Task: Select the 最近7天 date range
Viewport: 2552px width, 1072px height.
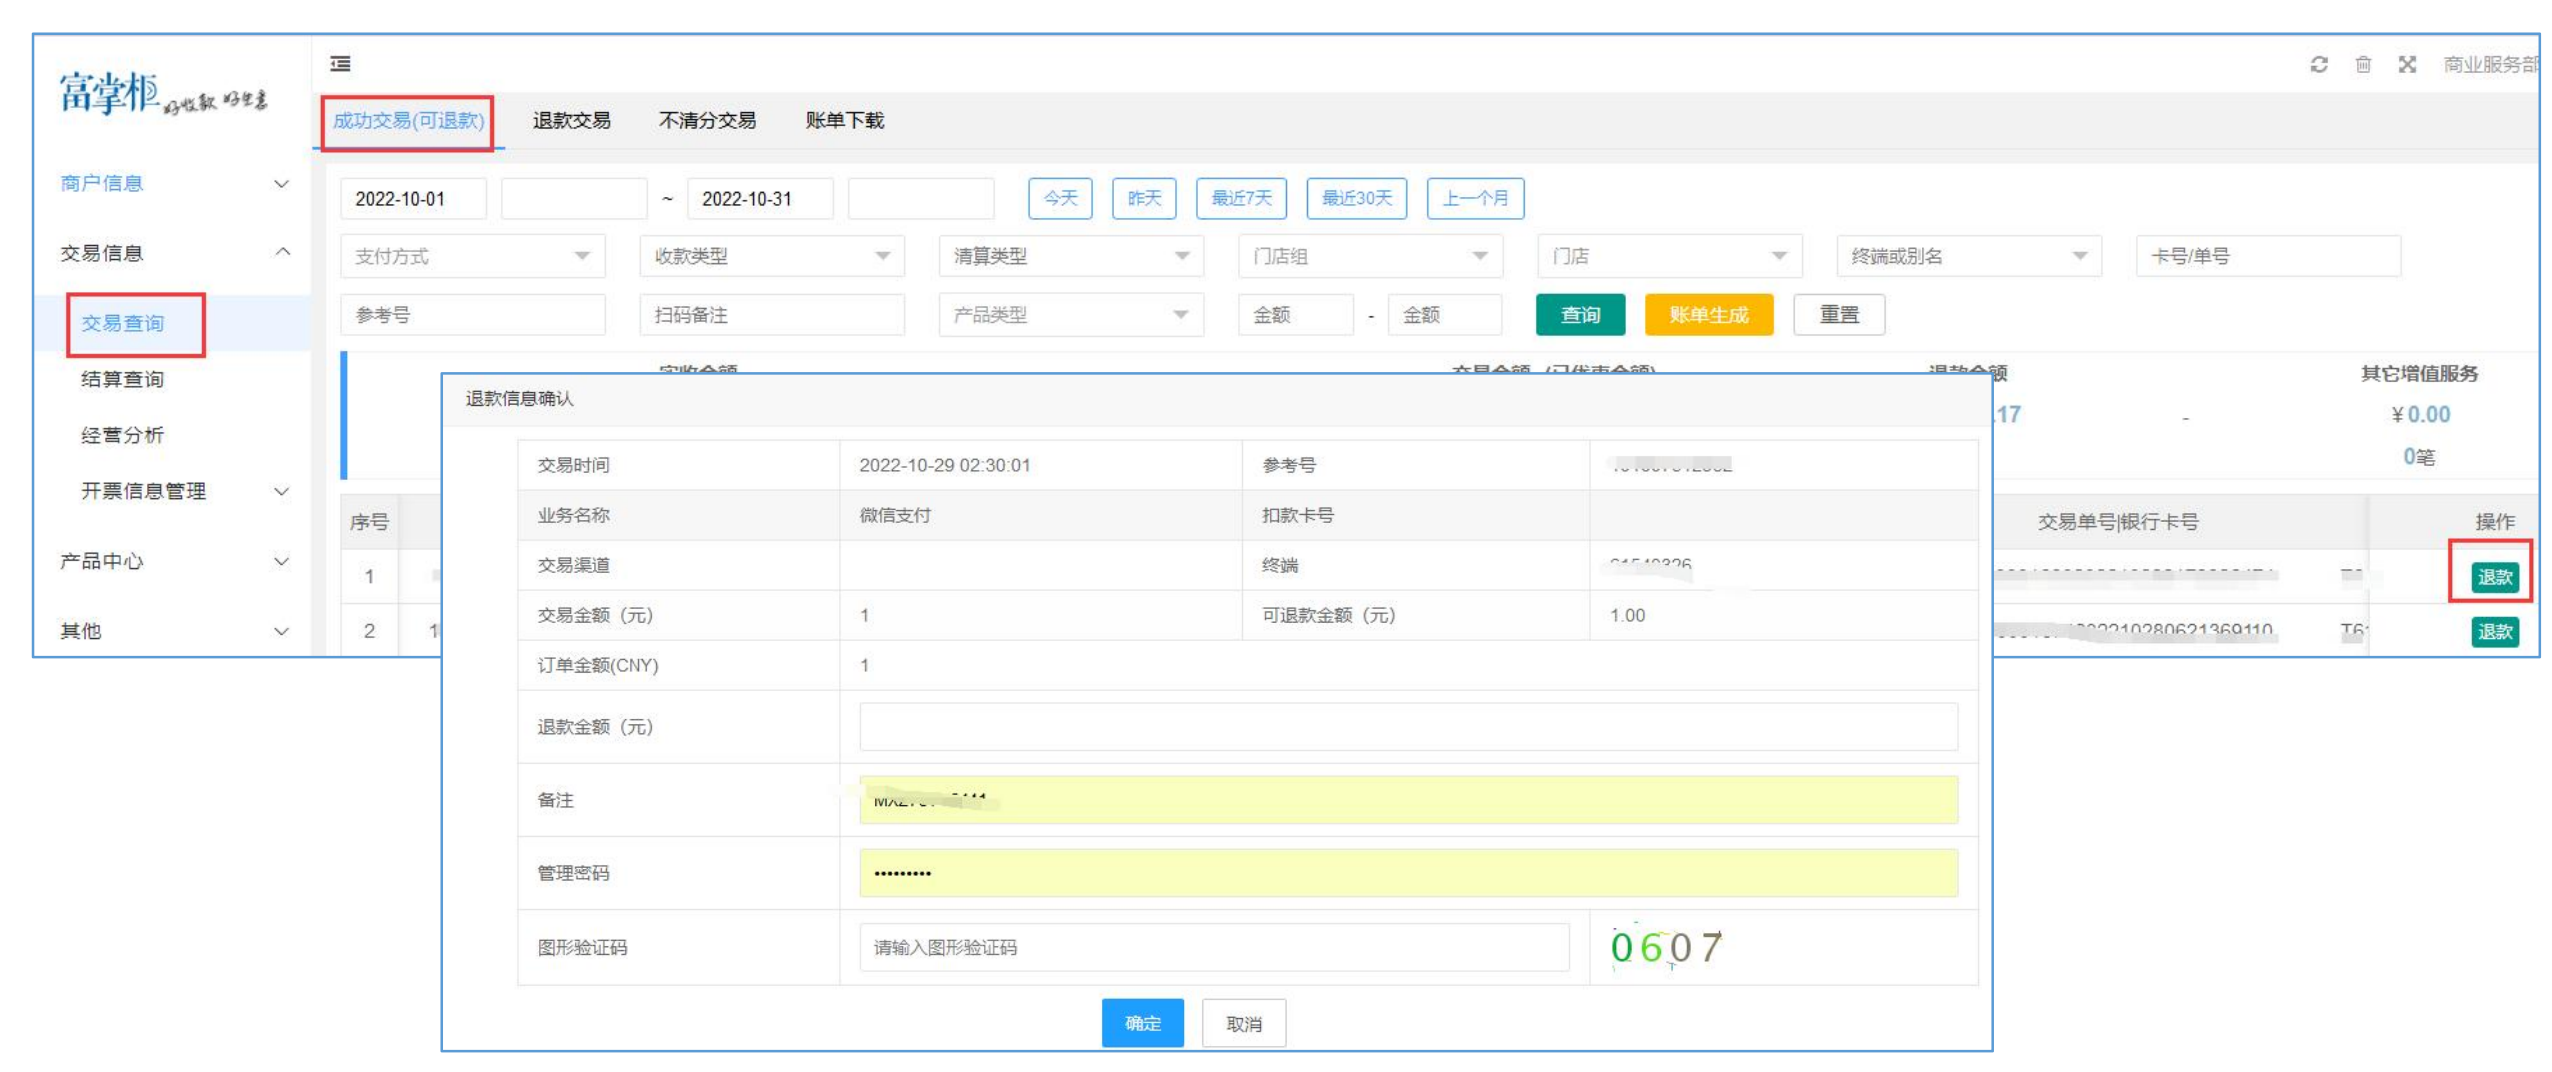Action: (1241, 198)
